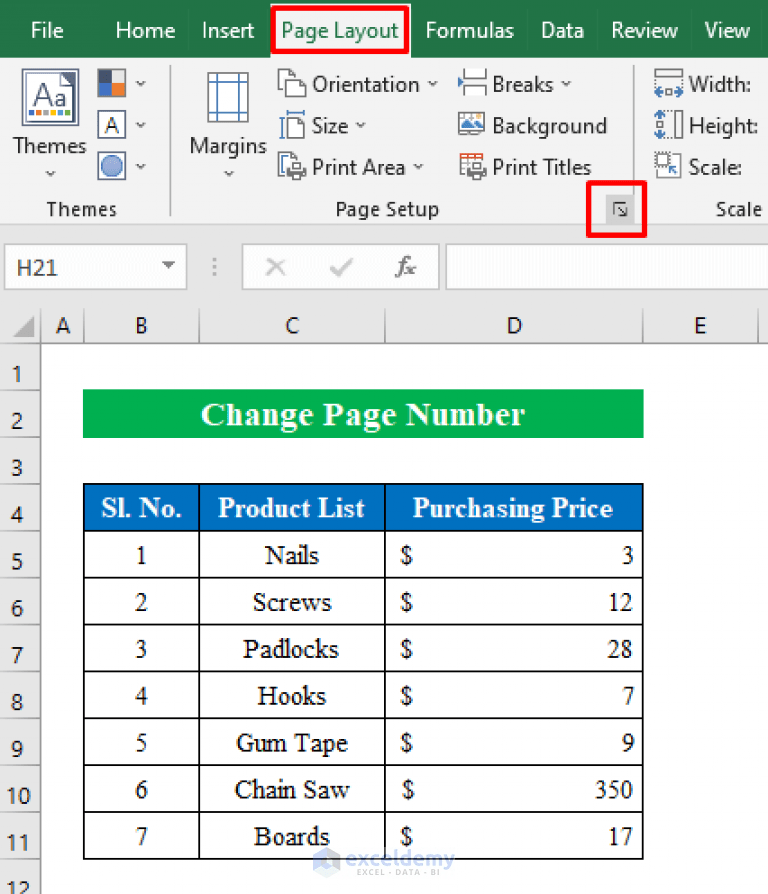
Task: Expand the Size dropdown arrow
Action: (361, 125)
